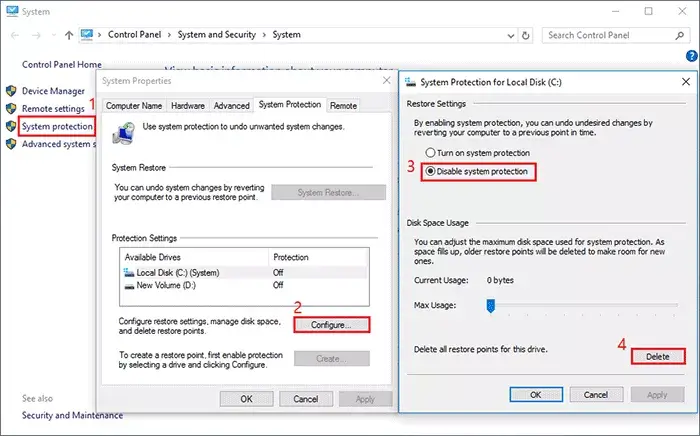Click Configure button in System Properties
Screen dimensions: 700x436
(332, 325)
